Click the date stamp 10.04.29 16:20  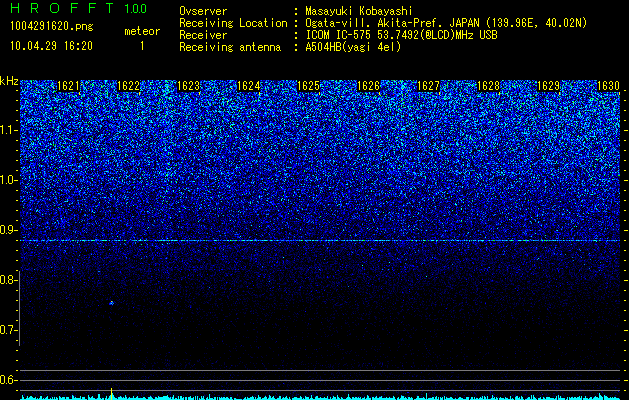(51, 46)
